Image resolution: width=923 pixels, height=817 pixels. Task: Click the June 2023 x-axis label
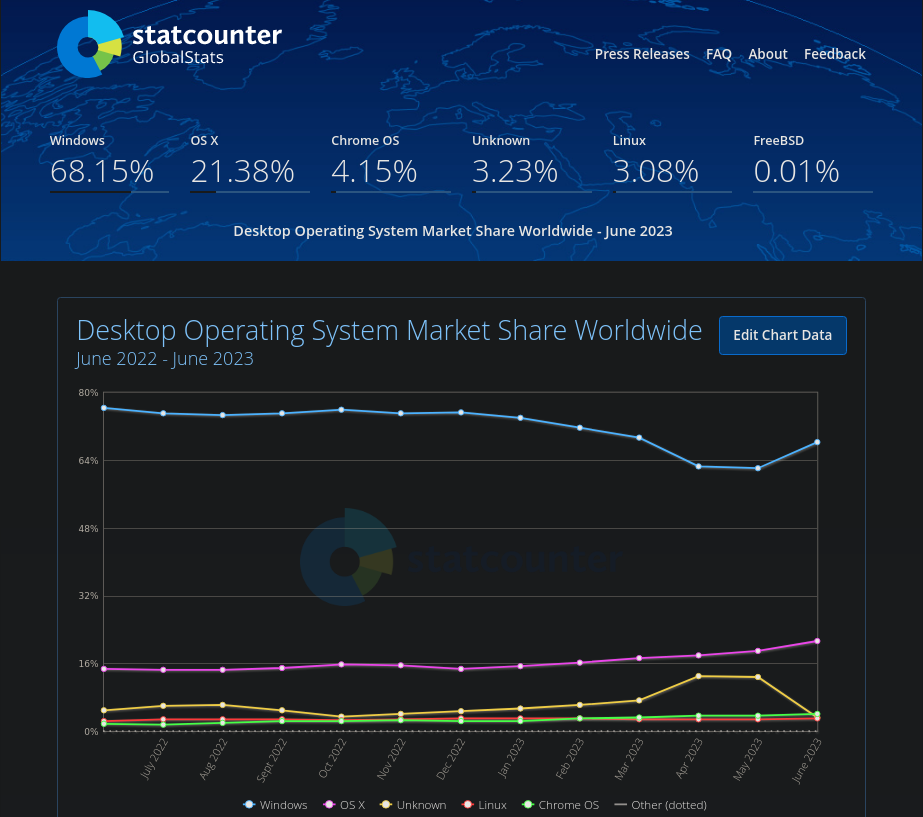point(807,760)
